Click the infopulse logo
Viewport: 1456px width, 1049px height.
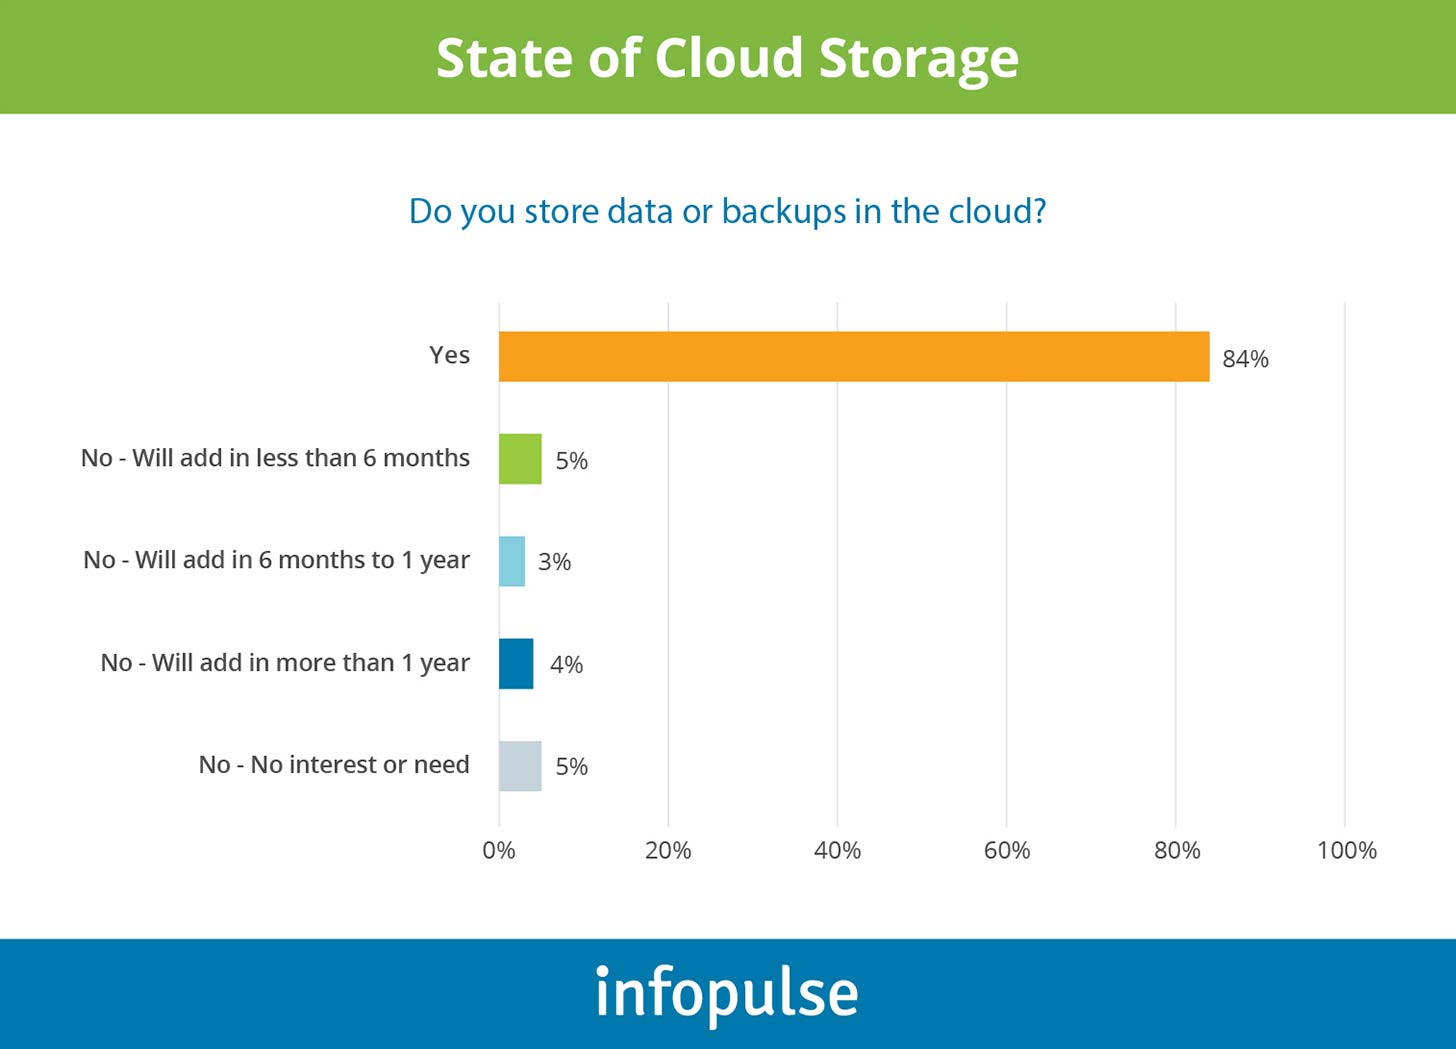(727, 993)
